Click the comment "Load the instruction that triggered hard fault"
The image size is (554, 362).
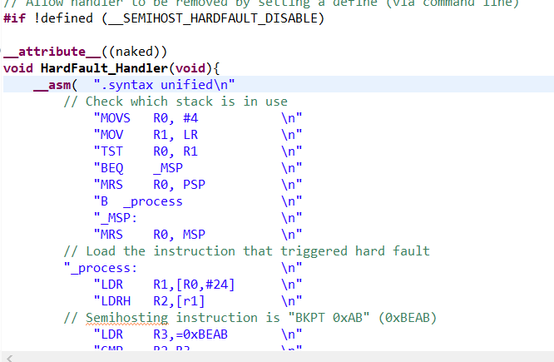[247, 251]
